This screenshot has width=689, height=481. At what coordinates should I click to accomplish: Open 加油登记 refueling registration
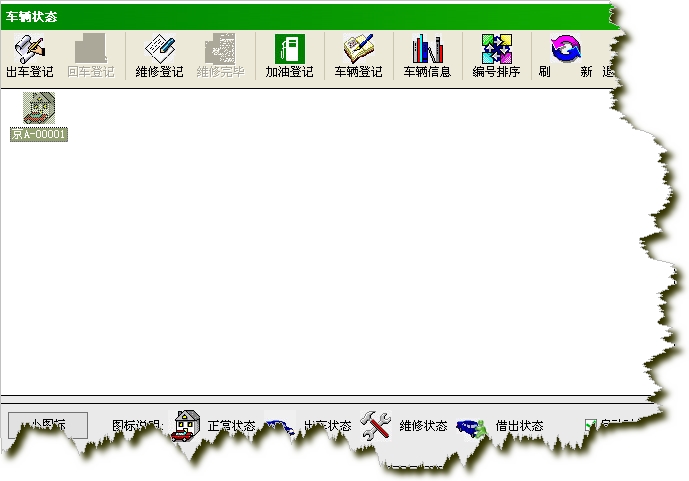coord(289,56)
